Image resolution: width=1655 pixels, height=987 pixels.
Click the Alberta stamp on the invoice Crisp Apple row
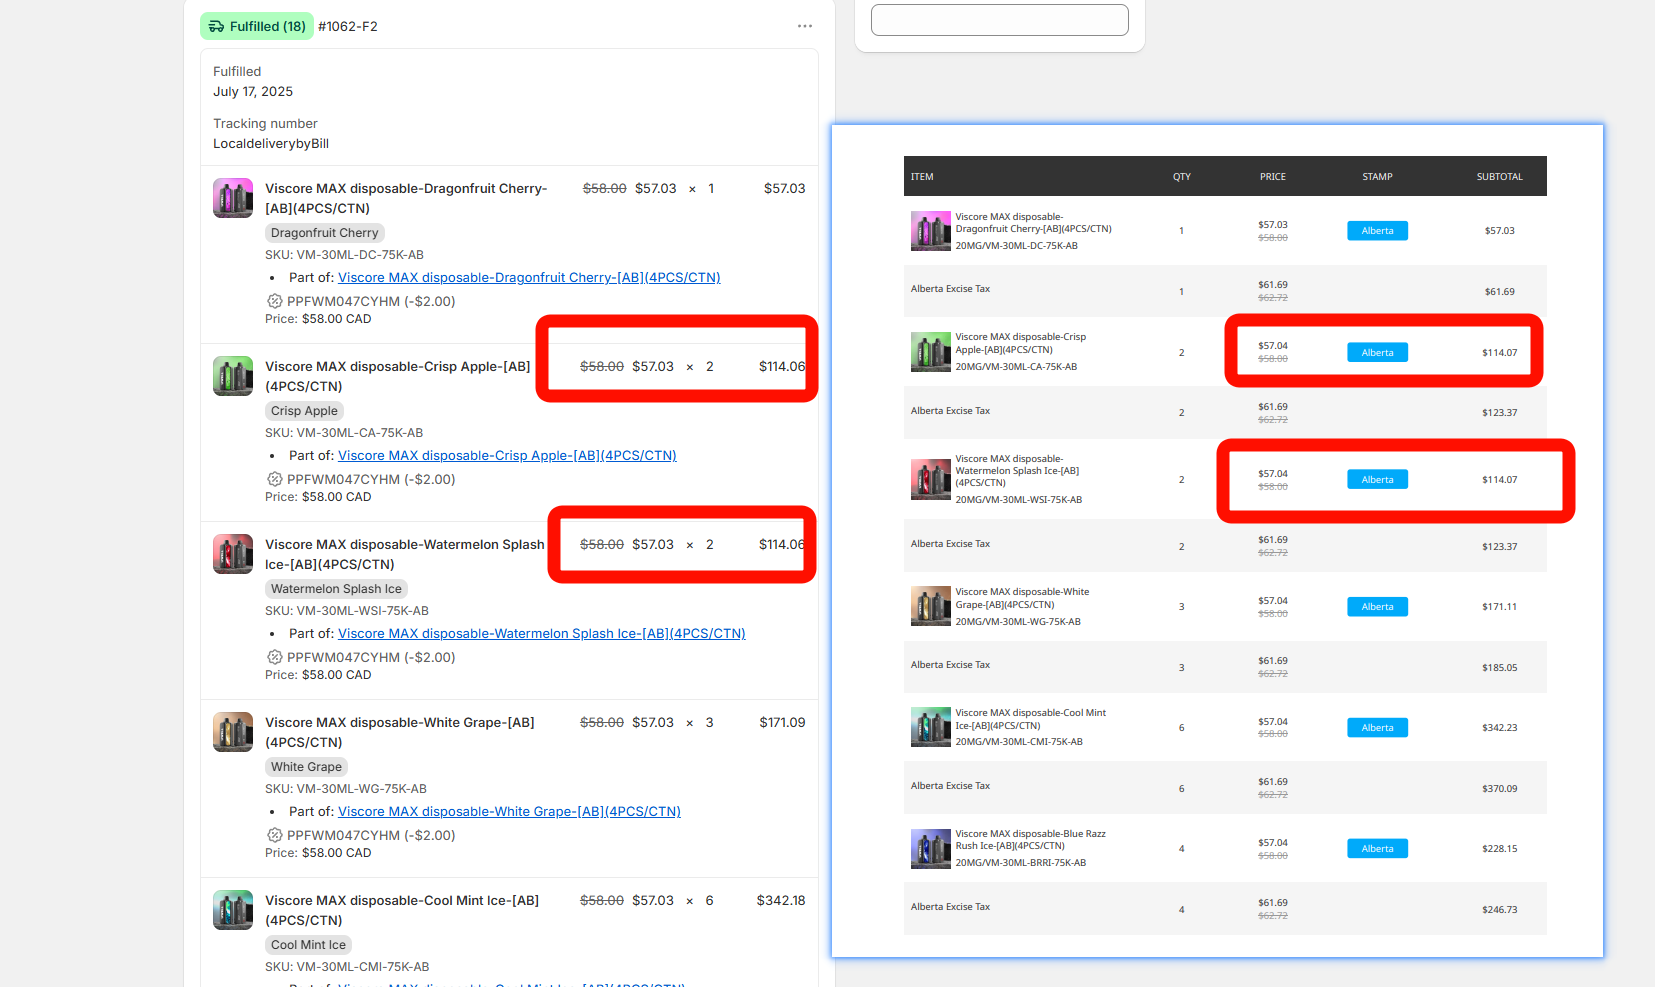pos(1377,353)
